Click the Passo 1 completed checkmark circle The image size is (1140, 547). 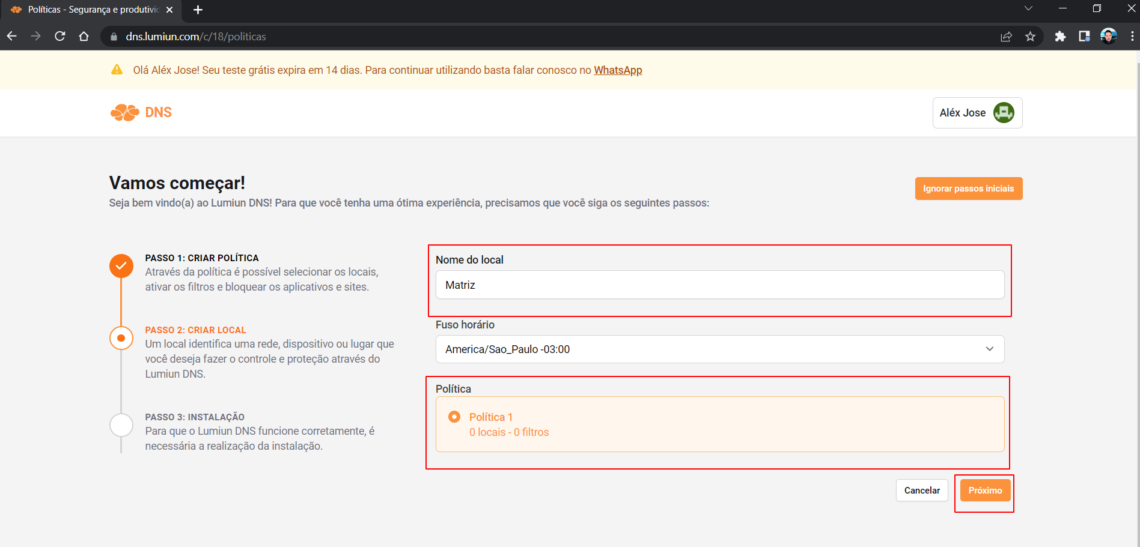point(121,266)
